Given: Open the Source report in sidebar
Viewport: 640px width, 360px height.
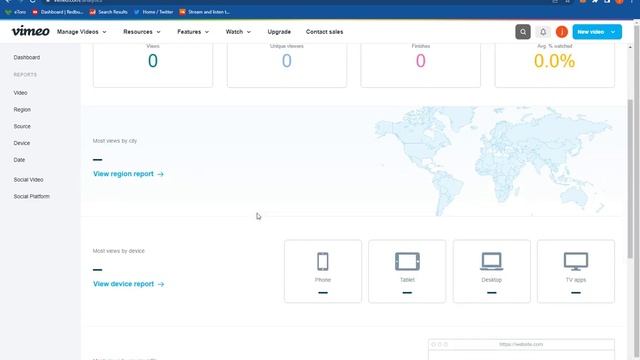Looking at the screenshot, I should 22,127.
